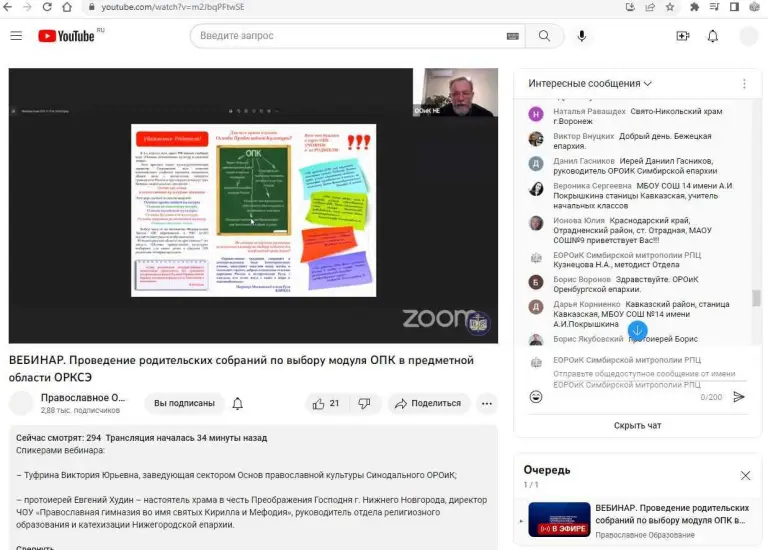768x550 pixels.
Task: Open queued video thumbnail 'В ЭФИРЕ'
Action: (559, 520)
